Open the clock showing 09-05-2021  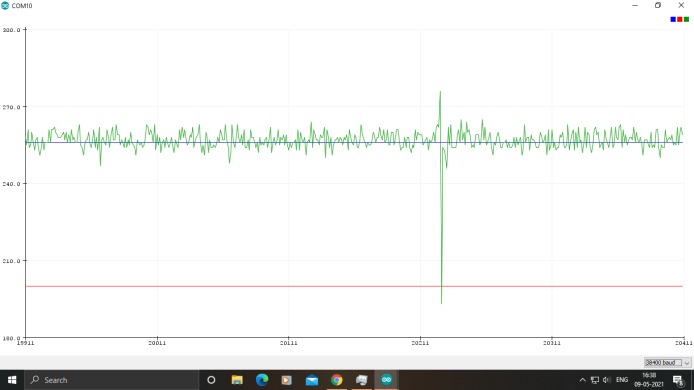648,380
